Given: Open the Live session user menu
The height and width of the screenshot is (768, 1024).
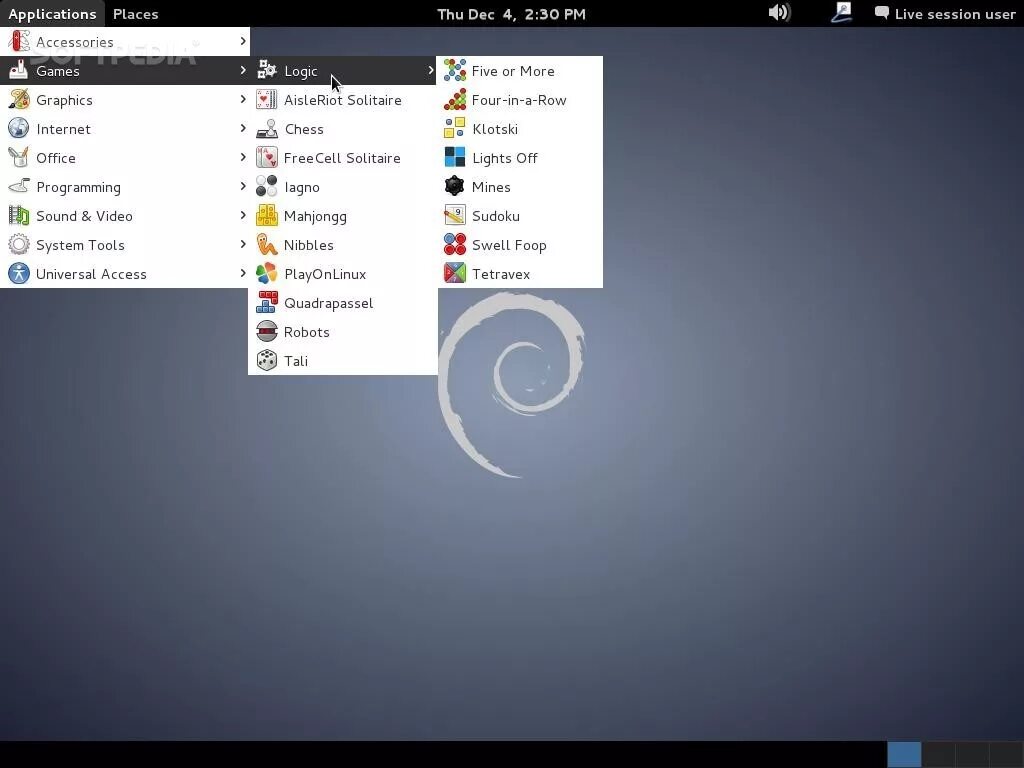Looking at the screenshot, I should (945, 14).
